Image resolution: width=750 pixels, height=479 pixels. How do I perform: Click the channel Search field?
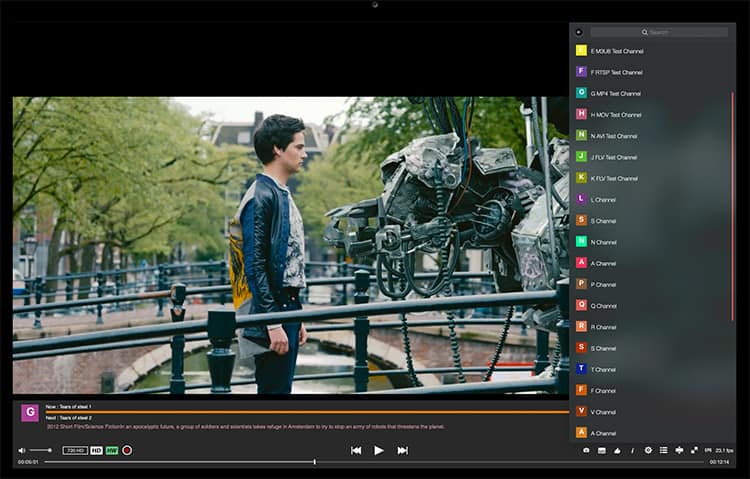[x=659, y=32]
